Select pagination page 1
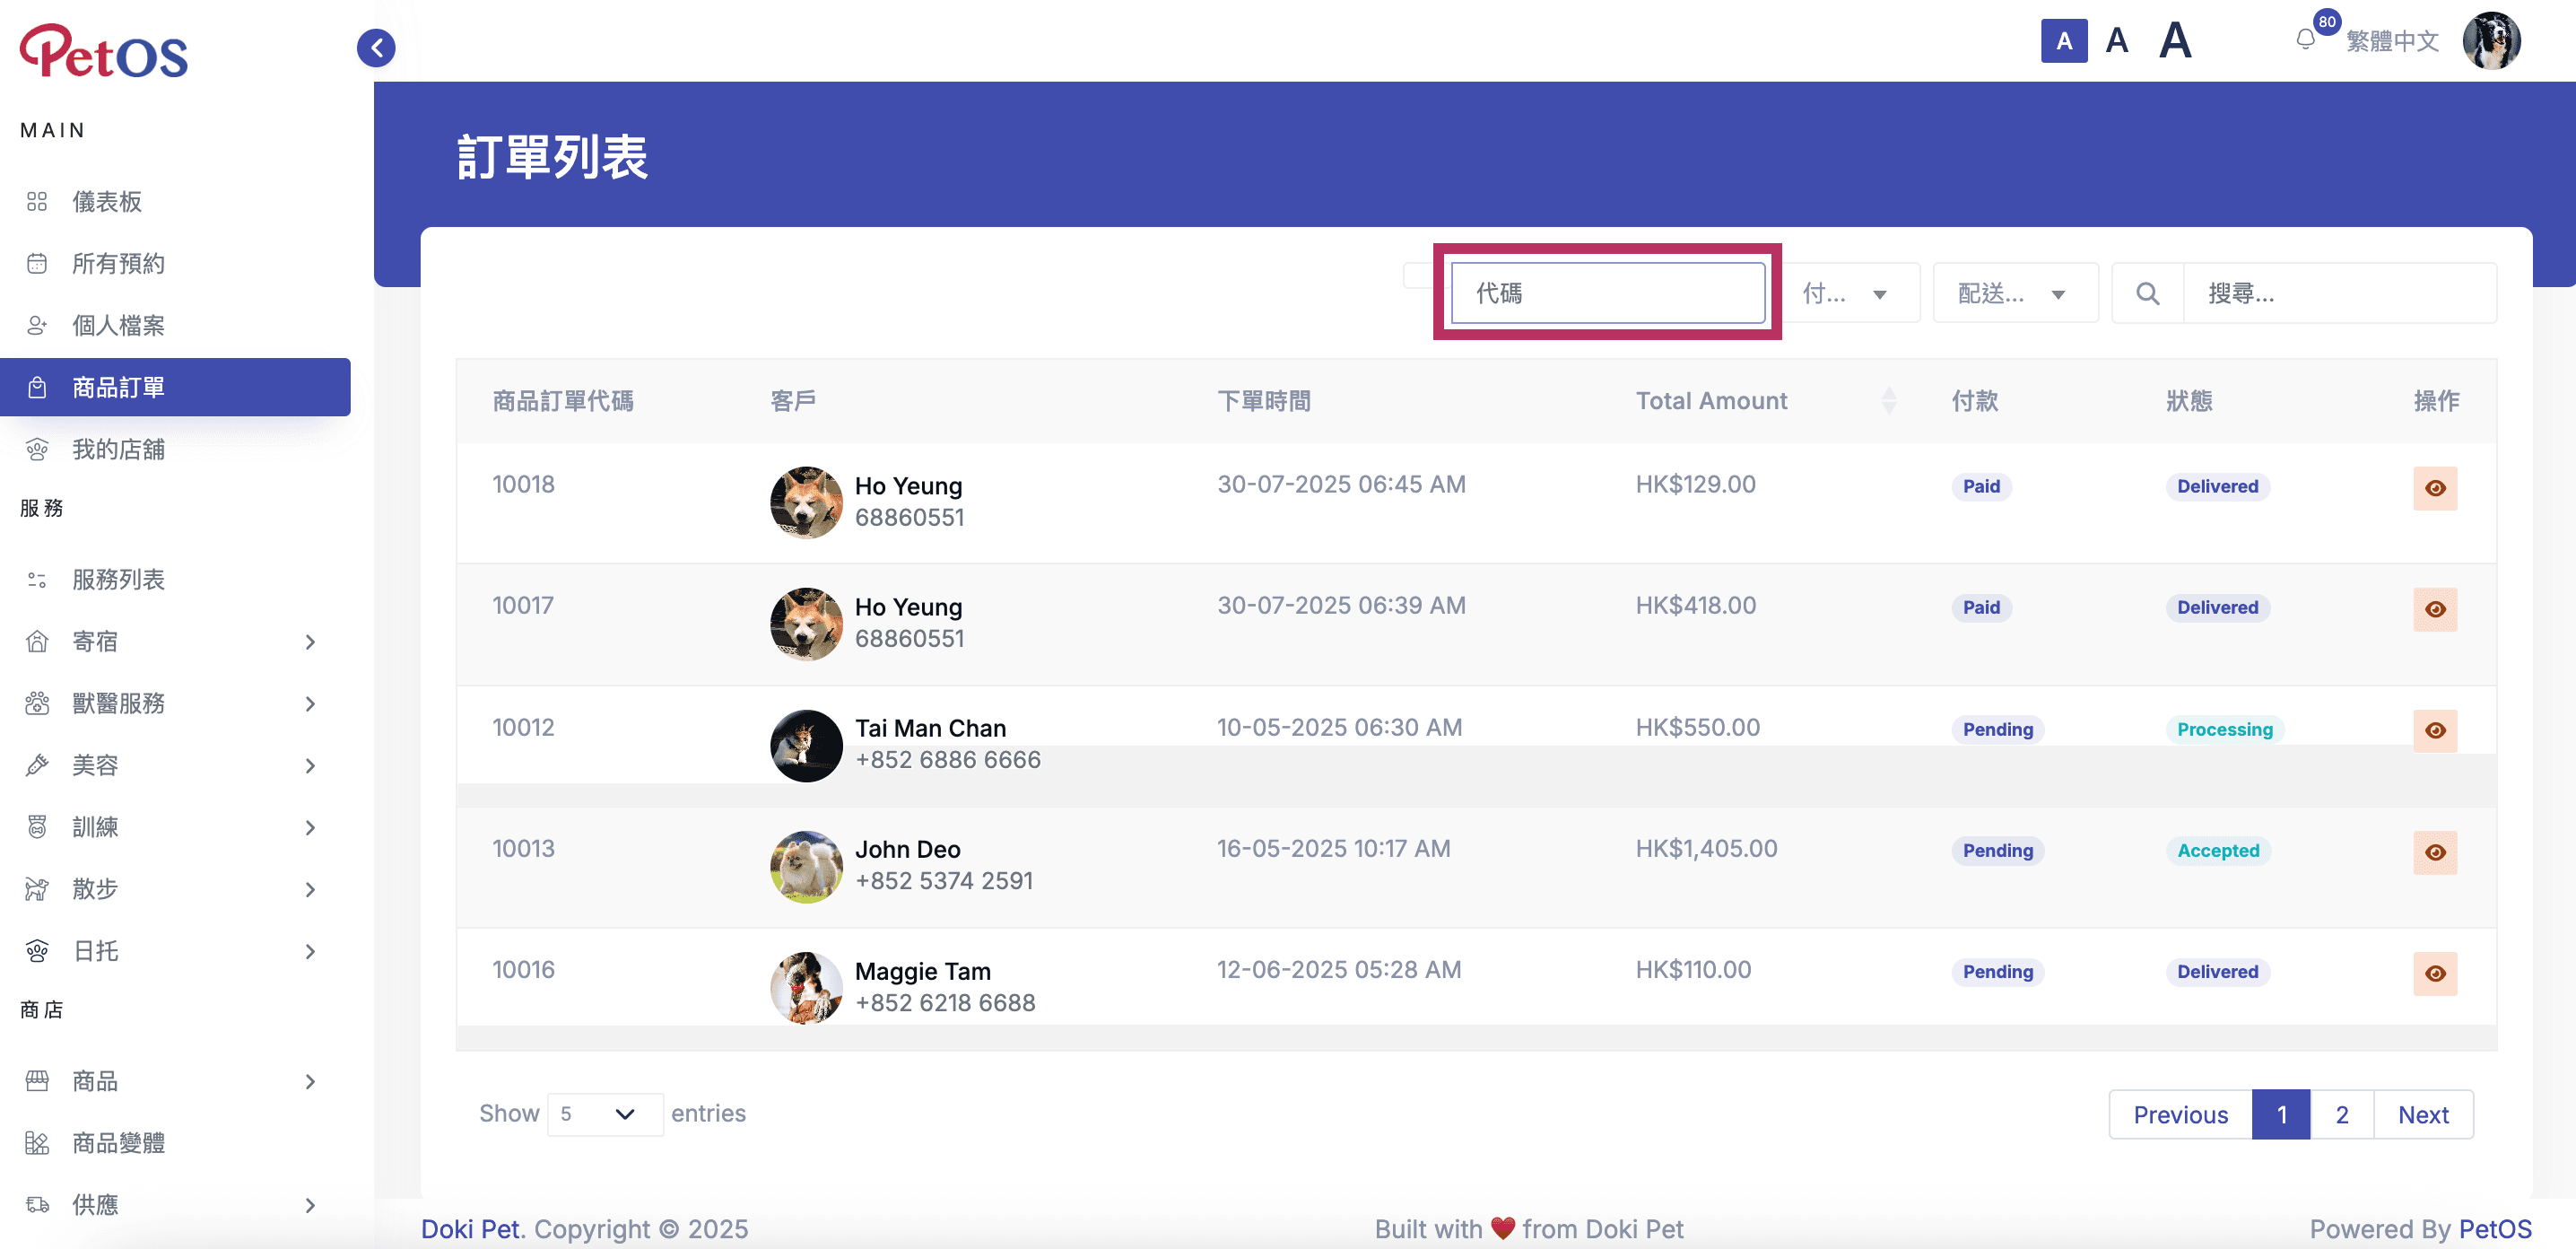 2281,1114
